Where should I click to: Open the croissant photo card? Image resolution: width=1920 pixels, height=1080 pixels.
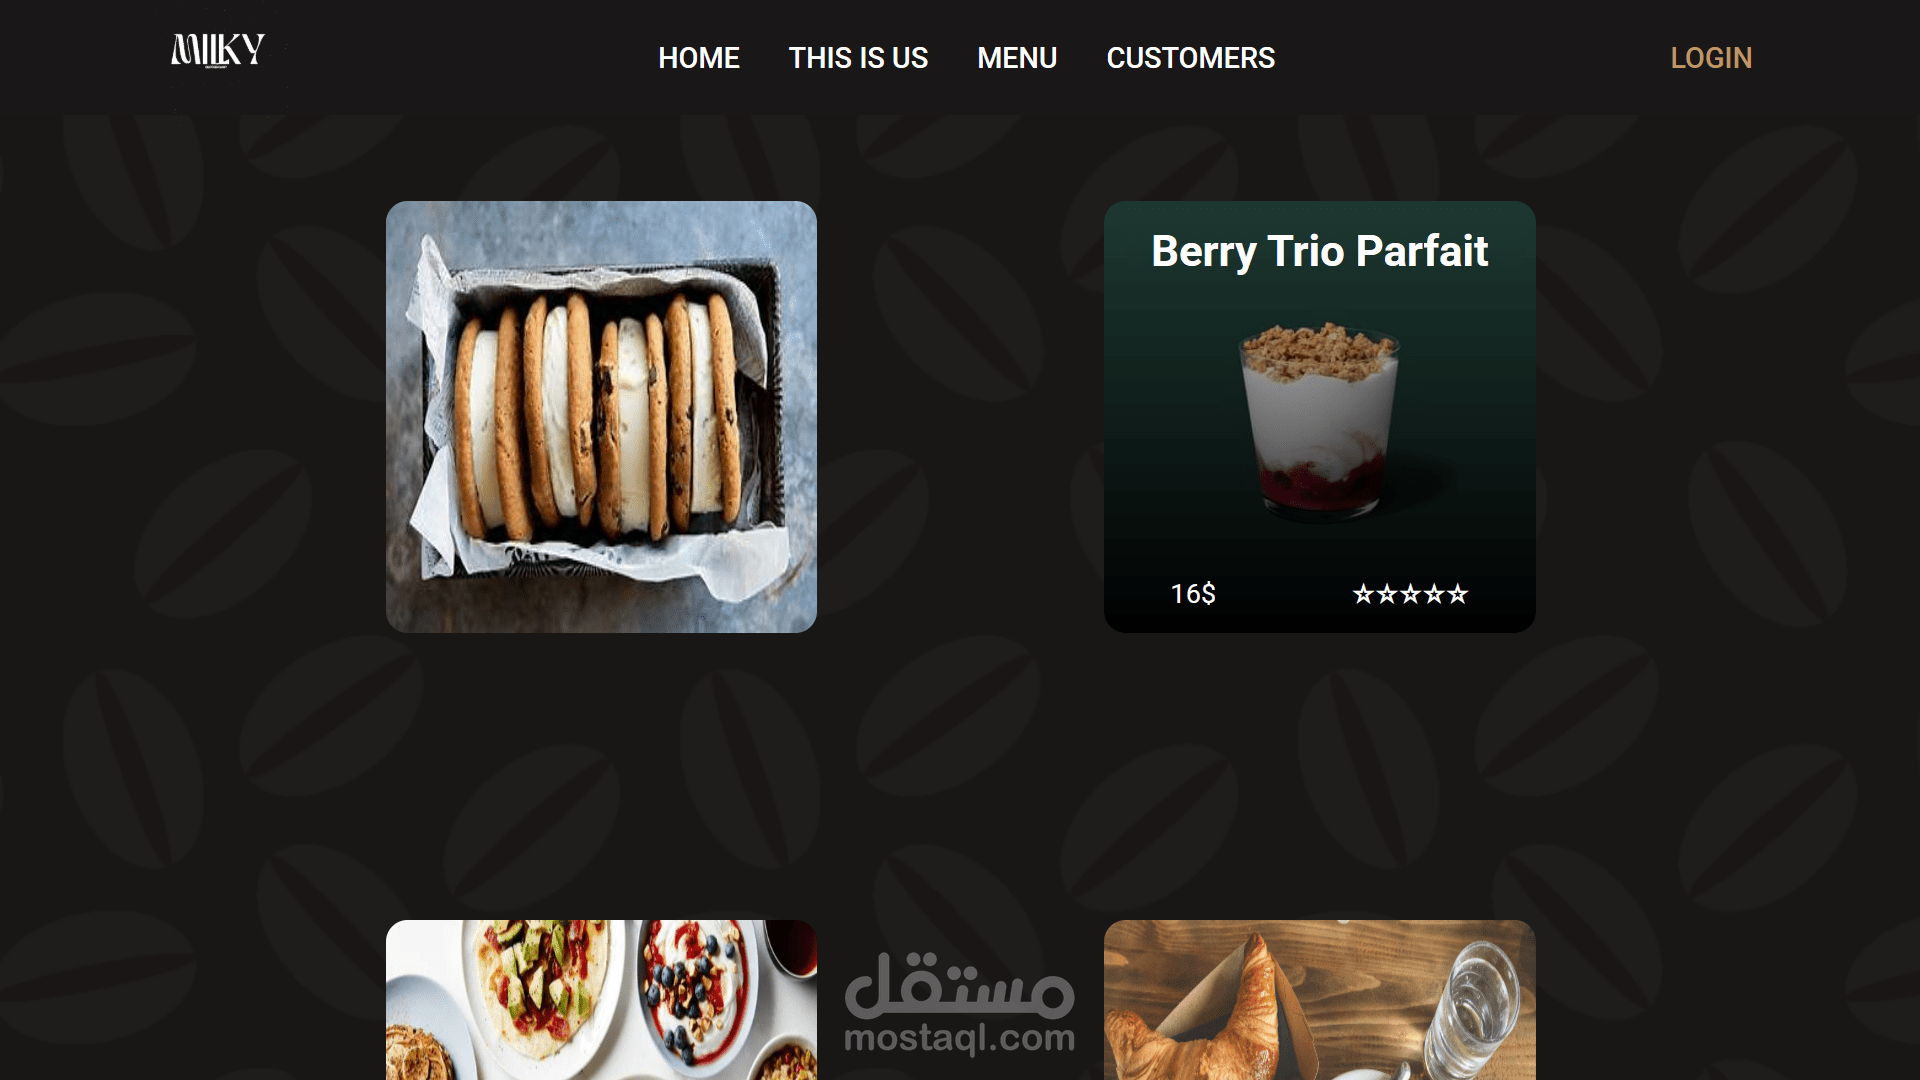[x=1320, y=1000]
